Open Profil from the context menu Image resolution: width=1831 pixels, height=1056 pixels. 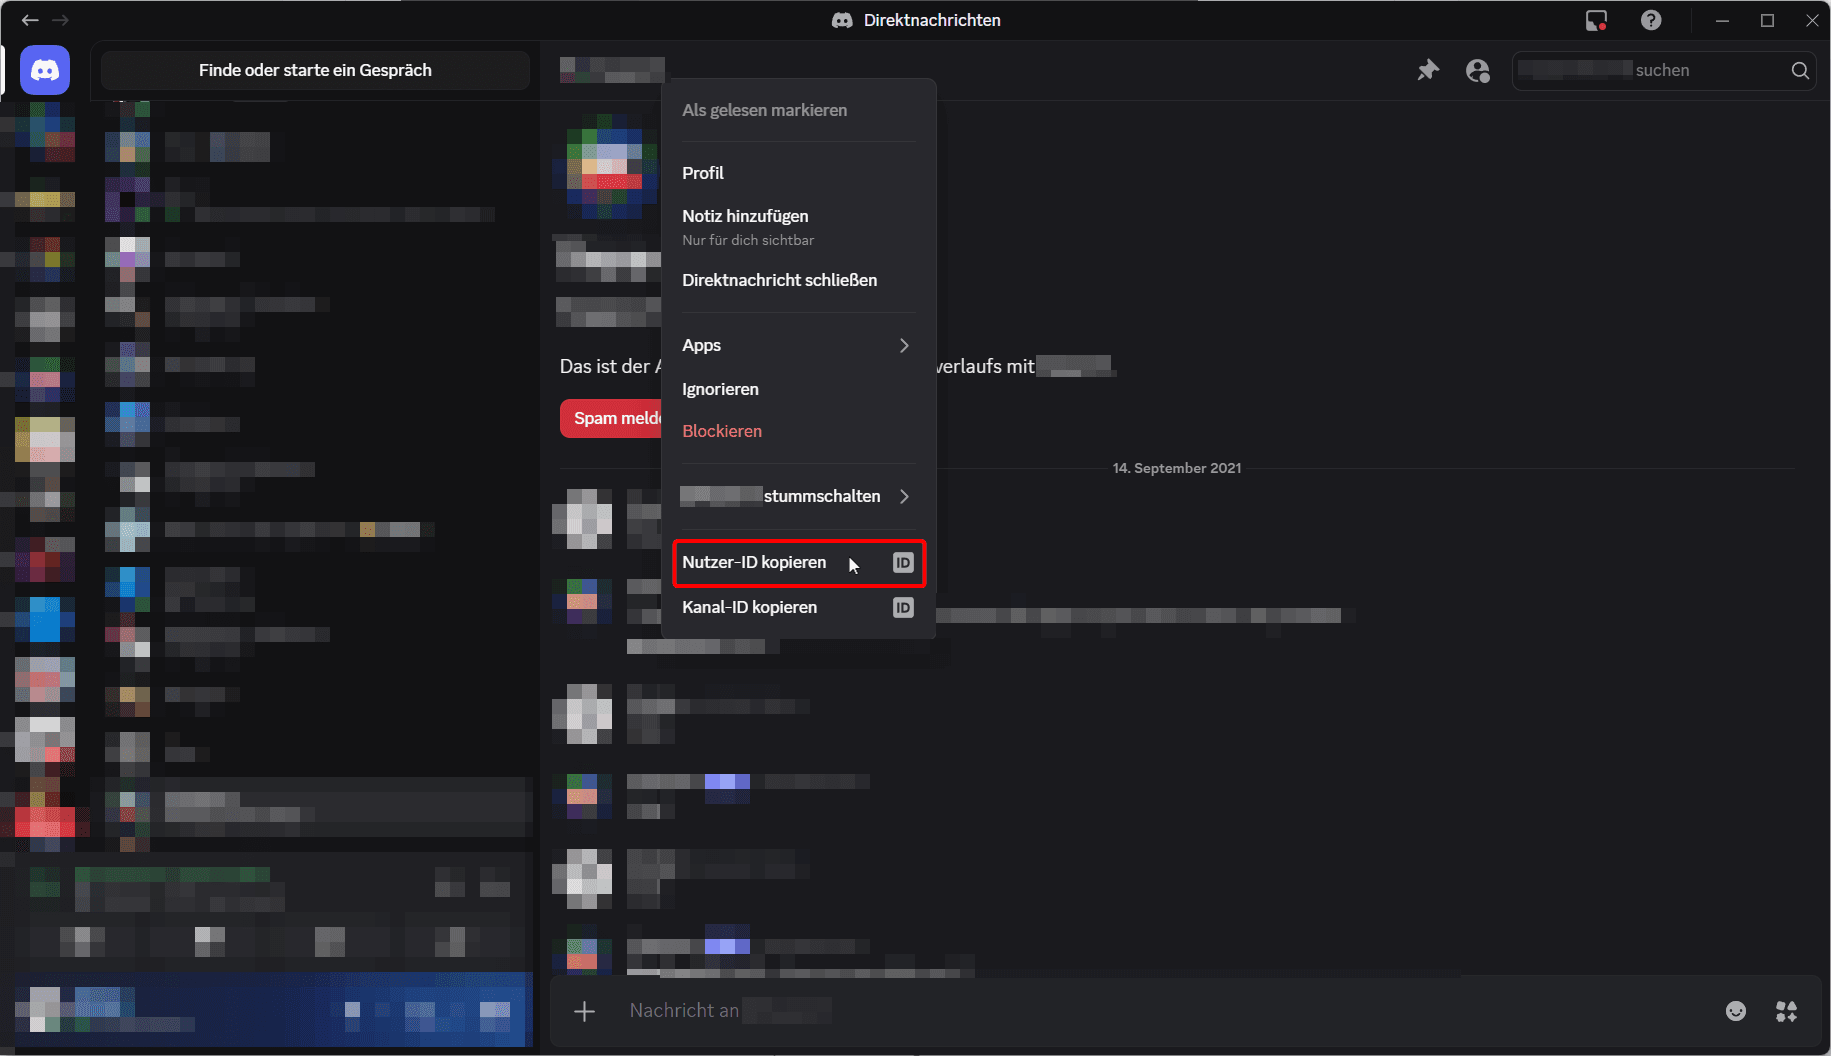703,173
